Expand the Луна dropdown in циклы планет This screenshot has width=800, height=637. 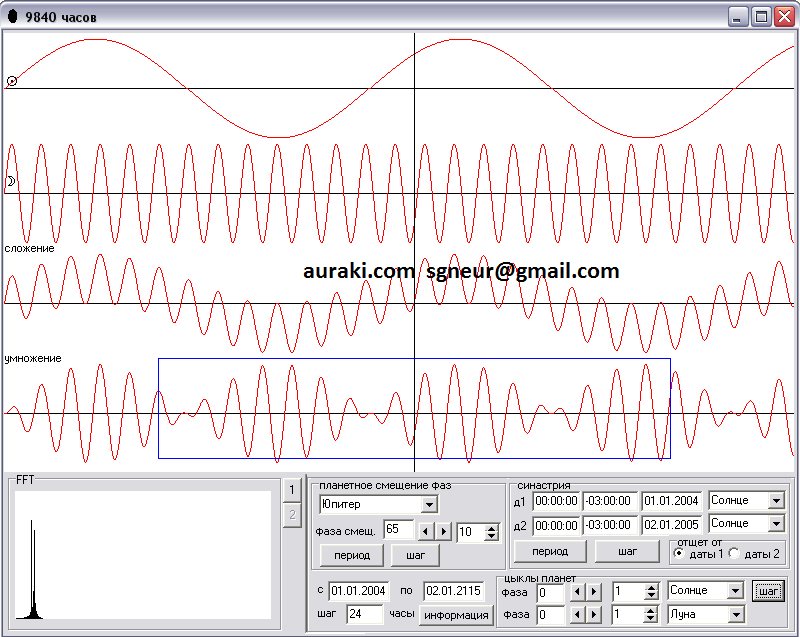[x=737, y=615]
